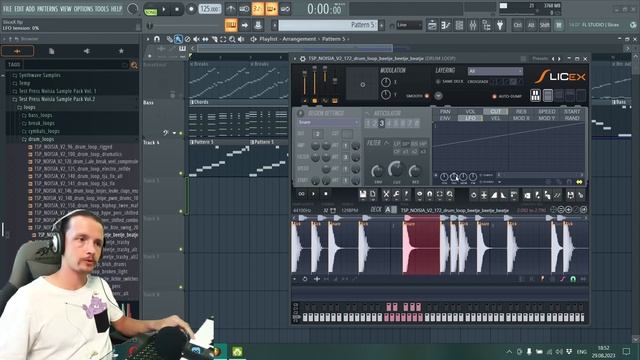
Task: Click the Slicex modulation X knob
Action: point(386,82)
